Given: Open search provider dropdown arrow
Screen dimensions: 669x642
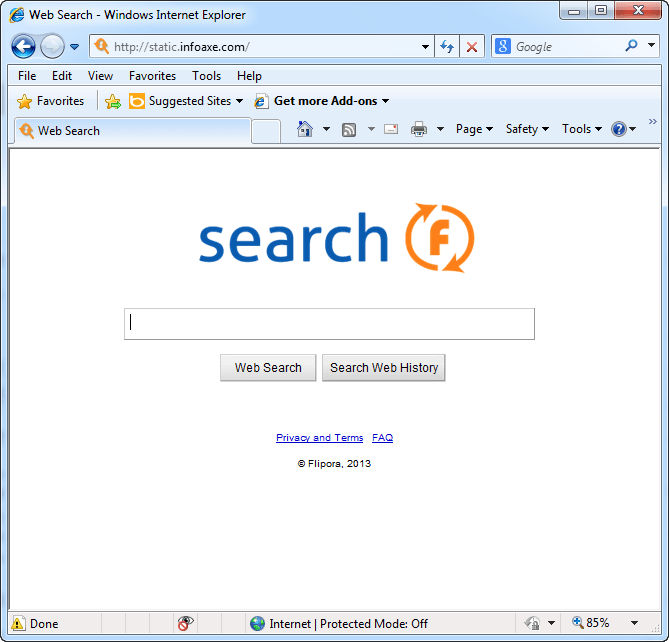Looking at the screenshot, I should coord(651,45).
